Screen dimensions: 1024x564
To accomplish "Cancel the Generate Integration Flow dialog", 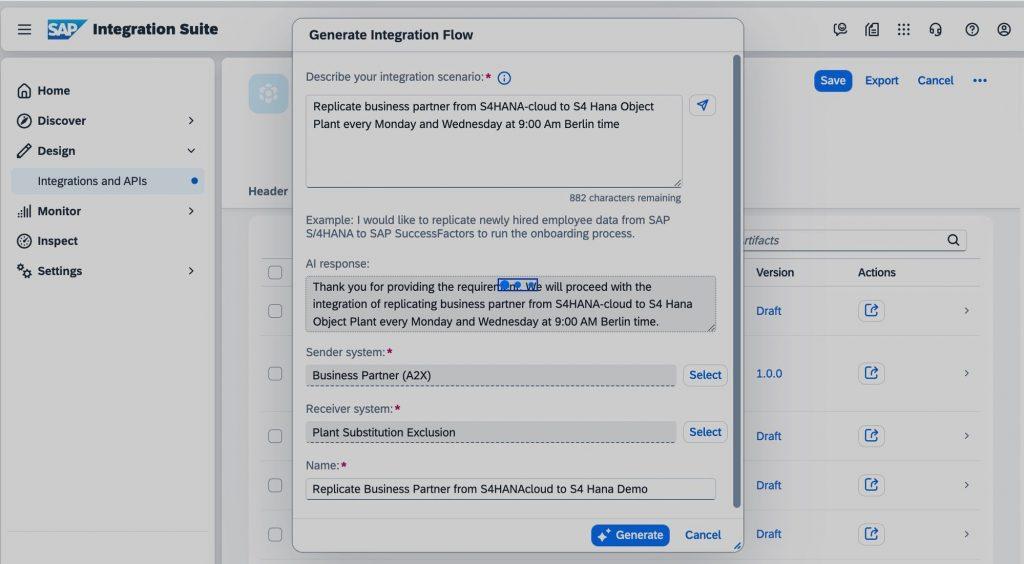I will [703, 535].
